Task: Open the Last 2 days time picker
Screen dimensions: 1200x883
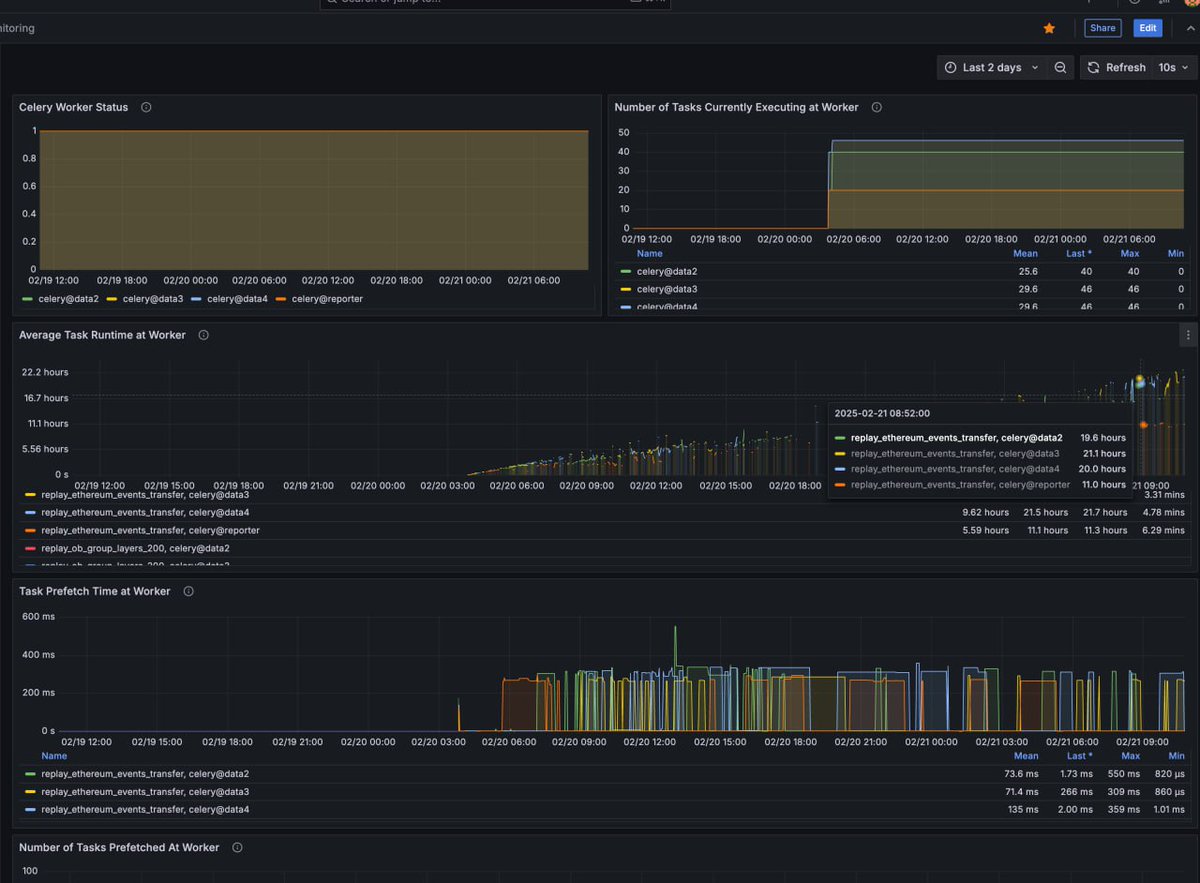Action: tap(992, 68)
